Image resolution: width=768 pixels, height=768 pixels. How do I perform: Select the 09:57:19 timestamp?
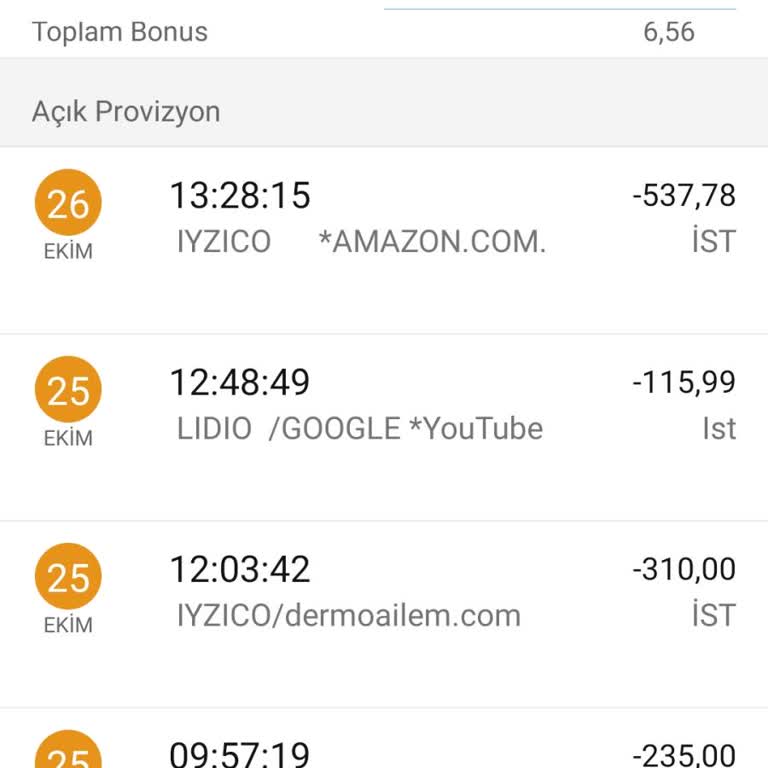[240, 753]
